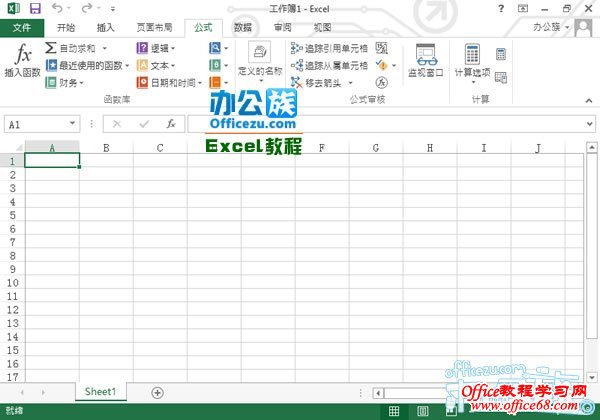The width and height of the screenshot is (600, 420).
Task: Open the Help question mark
Action: point(501,8)
